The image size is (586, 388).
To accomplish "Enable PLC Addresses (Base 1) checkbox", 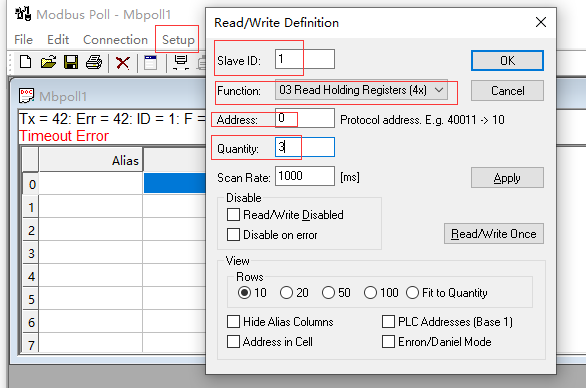I will (x=388, y=321).
